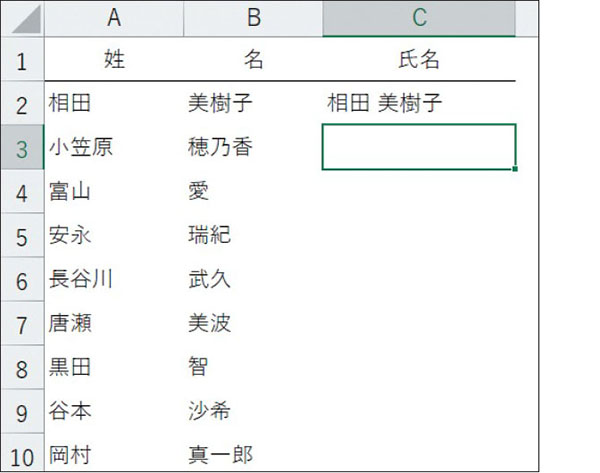
Task: Select column C header
Action: click(419, 18)
